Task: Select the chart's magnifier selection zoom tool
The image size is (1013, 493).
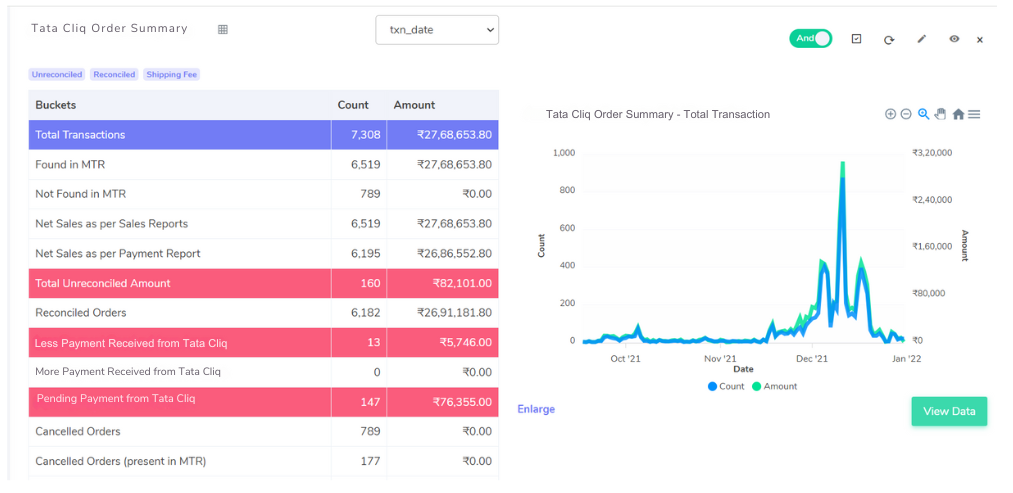Action: pyautogui.click(x=923, y=114)
